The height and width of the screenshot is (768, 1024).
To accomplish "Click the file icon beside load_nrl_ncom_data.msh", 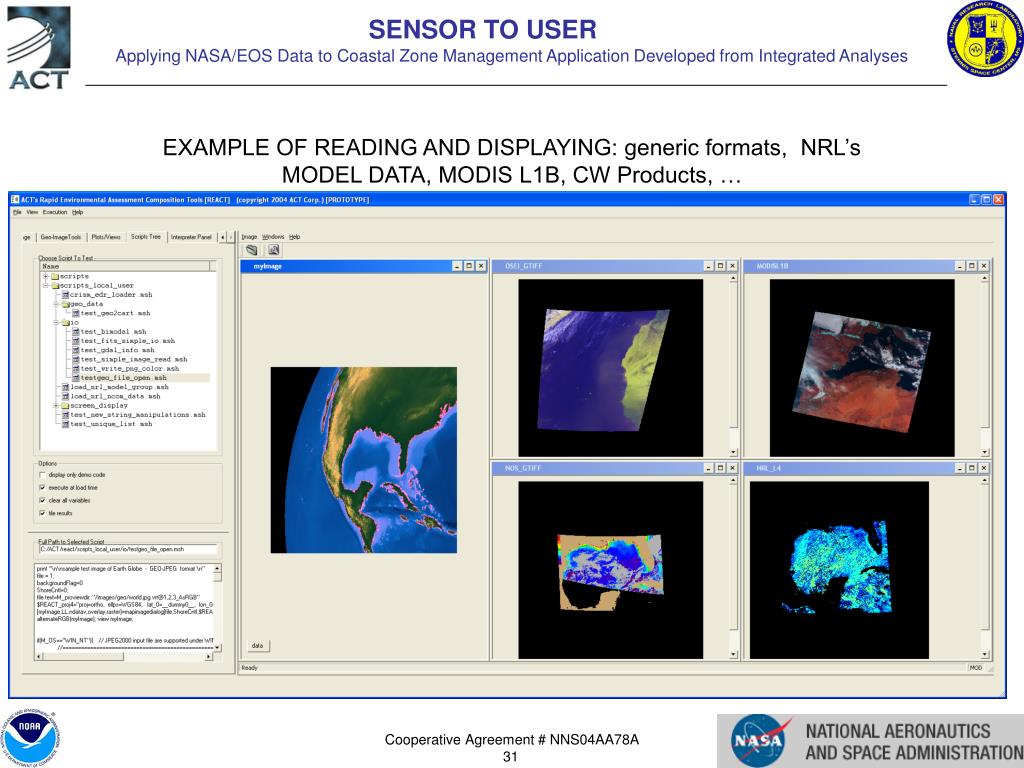I will pyautogui.click(x=65, y=396).
